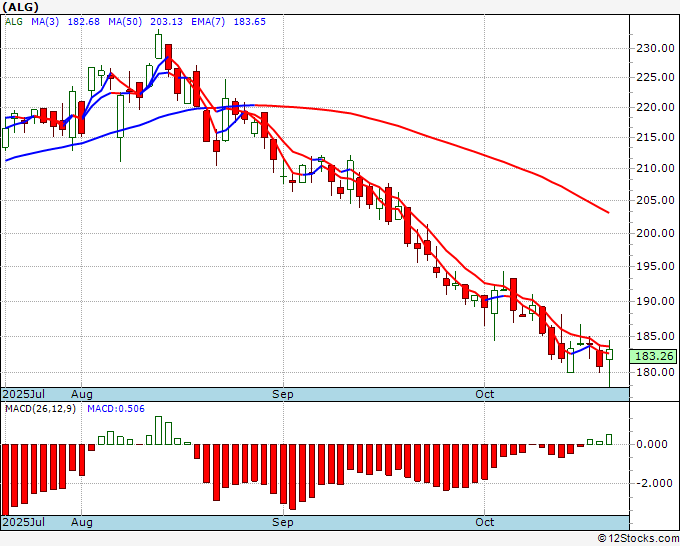
Task: Click the 2025Jul label on price timeline
Action: [24, 394]
